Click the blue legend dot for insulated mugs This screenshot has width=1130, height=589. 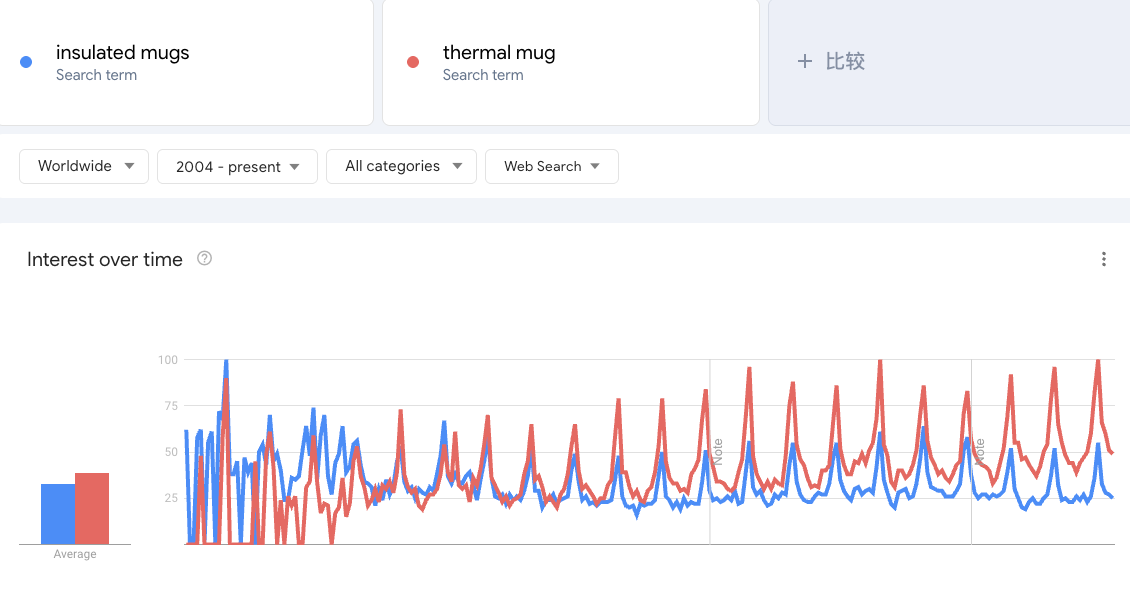(x=25, y=62)
